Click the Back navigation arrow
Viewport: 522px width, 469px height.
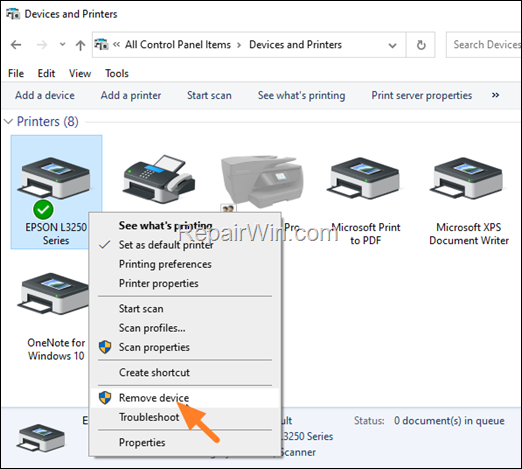click(16, 45)
